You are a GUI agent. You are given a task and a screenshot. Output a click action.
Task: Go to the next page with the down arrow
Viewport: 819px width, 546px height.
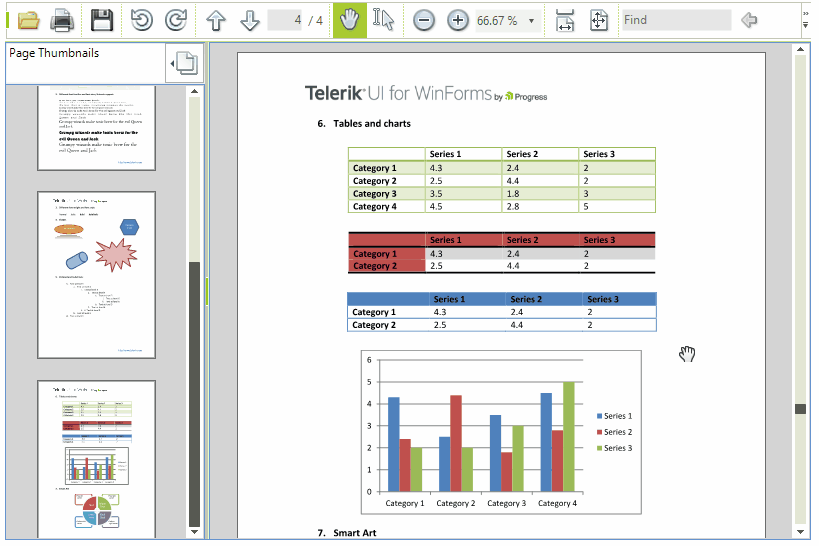pyautogui.click(x=250, y=20)
